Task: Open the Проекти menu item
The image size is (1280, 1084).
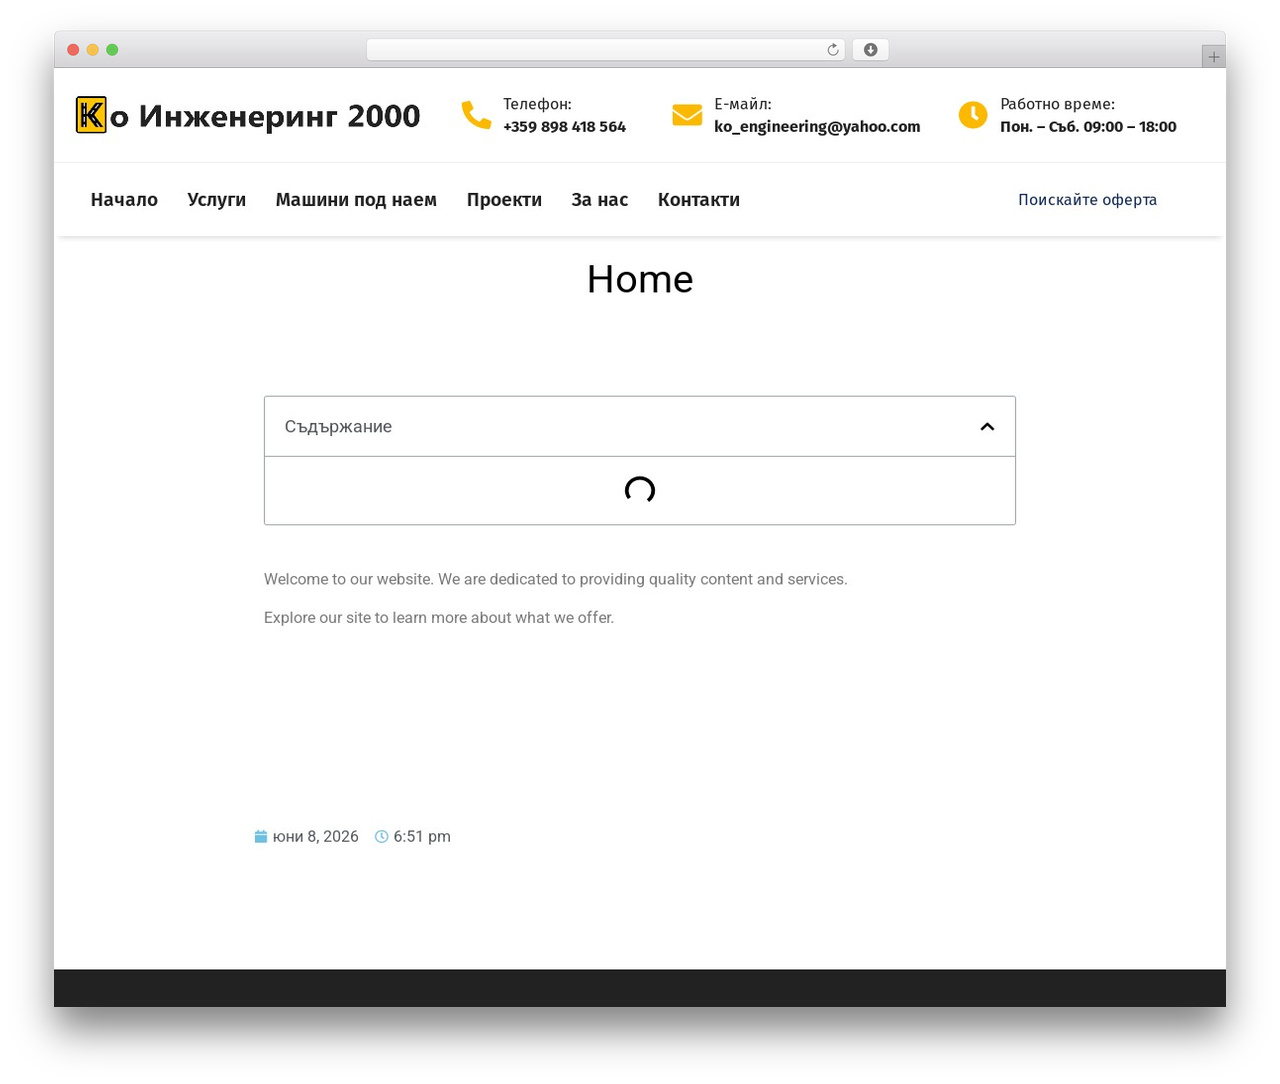Action: [x=504, y=200]
